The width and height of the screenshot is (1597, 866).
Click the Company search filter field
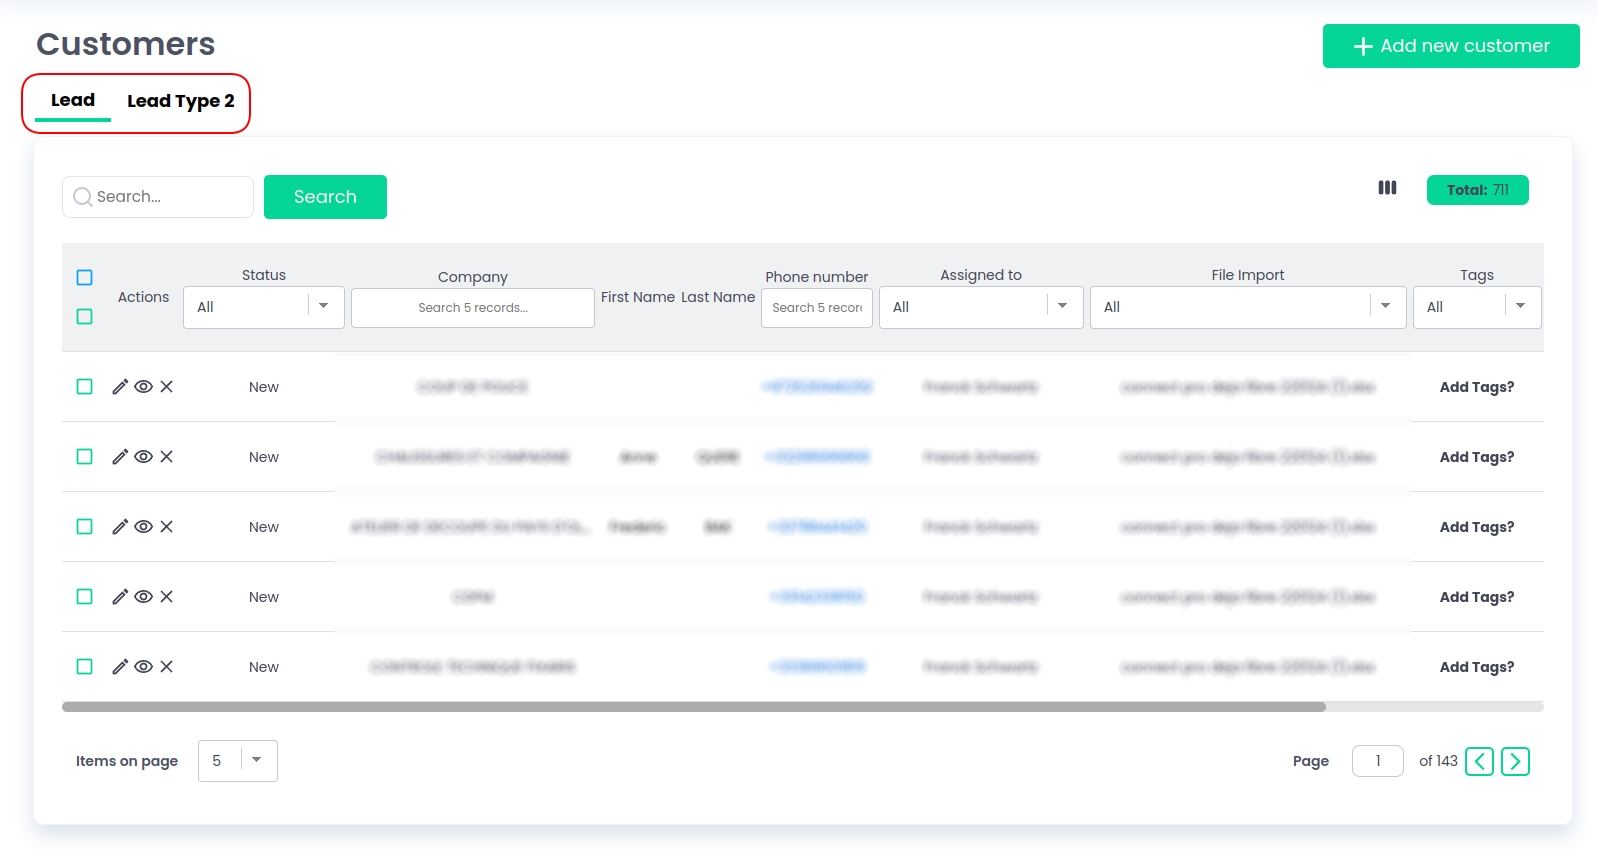click(x=473, y=308)
